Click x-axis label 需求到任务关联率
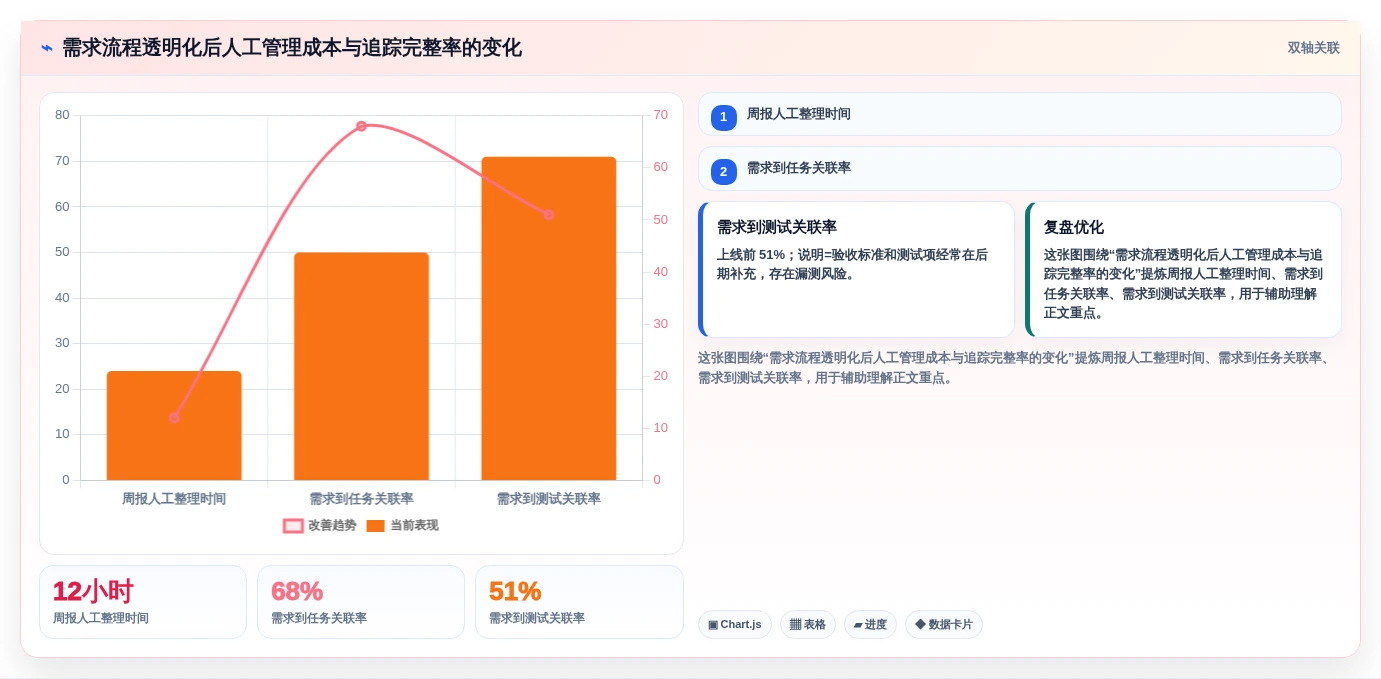Screen dimensions: 1381x679 click(x=361, y=498)
